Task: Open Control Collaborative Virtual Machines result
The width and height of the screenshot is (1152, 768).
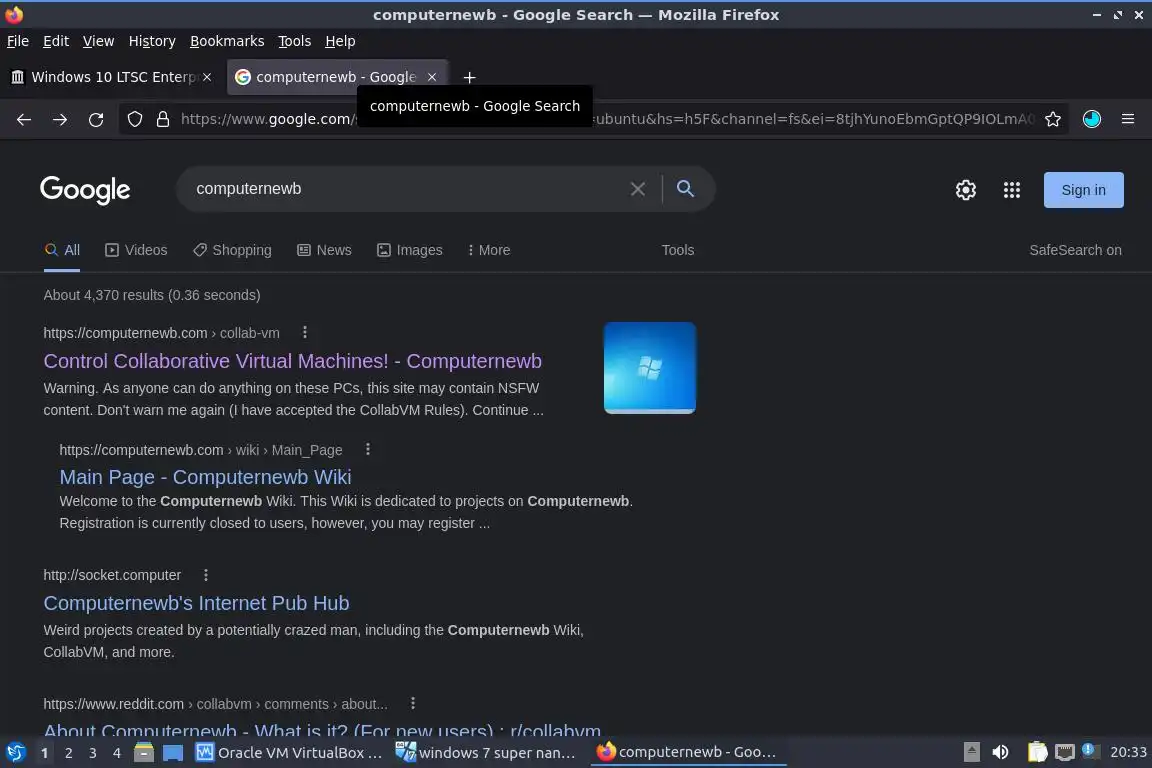Action: pyautogui.click(x=292, y=361)
